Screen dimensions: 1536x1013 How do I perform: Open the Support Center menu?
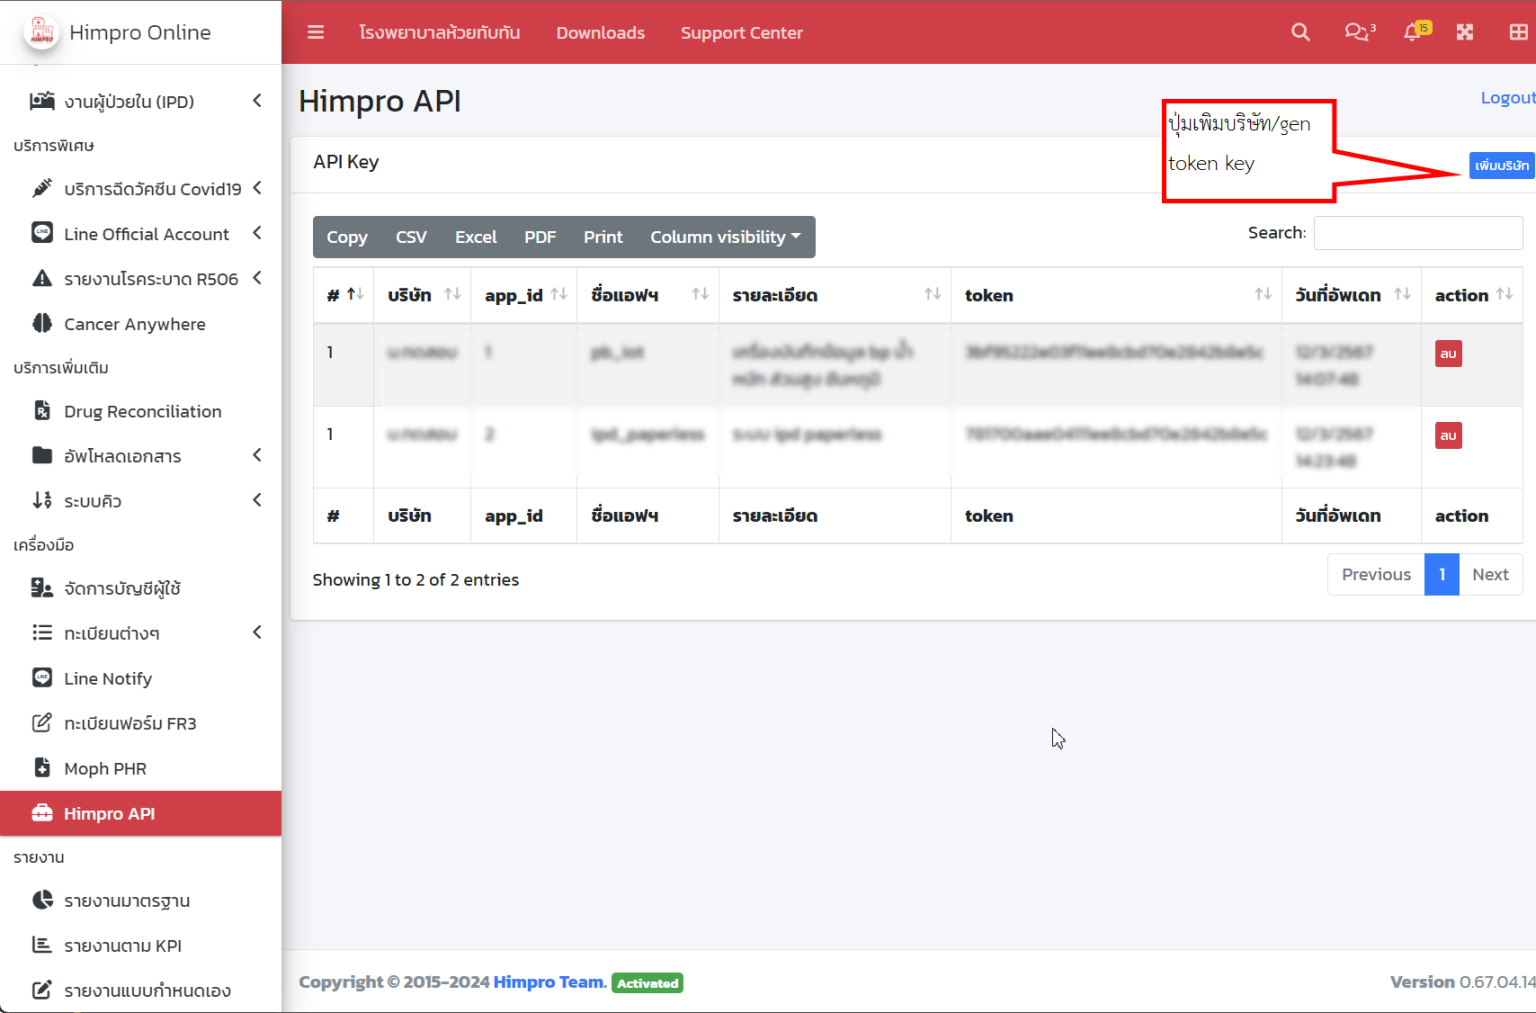742,32
